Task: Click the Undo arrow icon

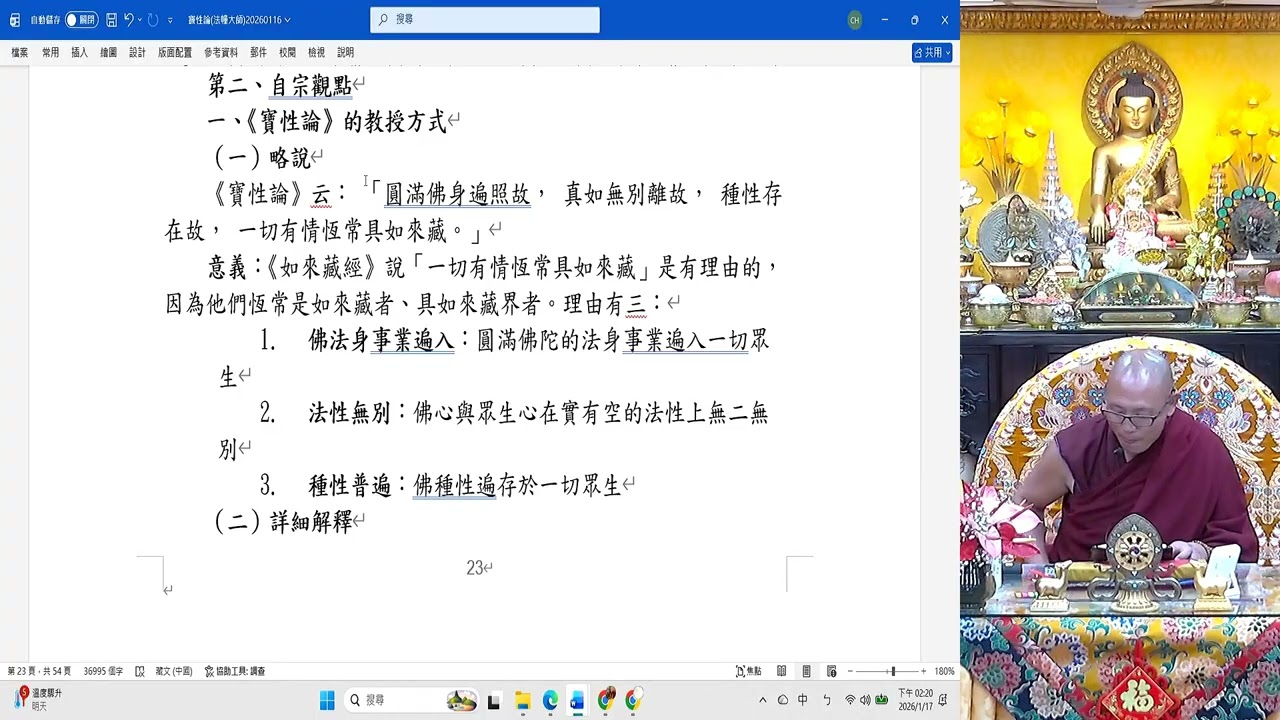Action: click(128, 20)
